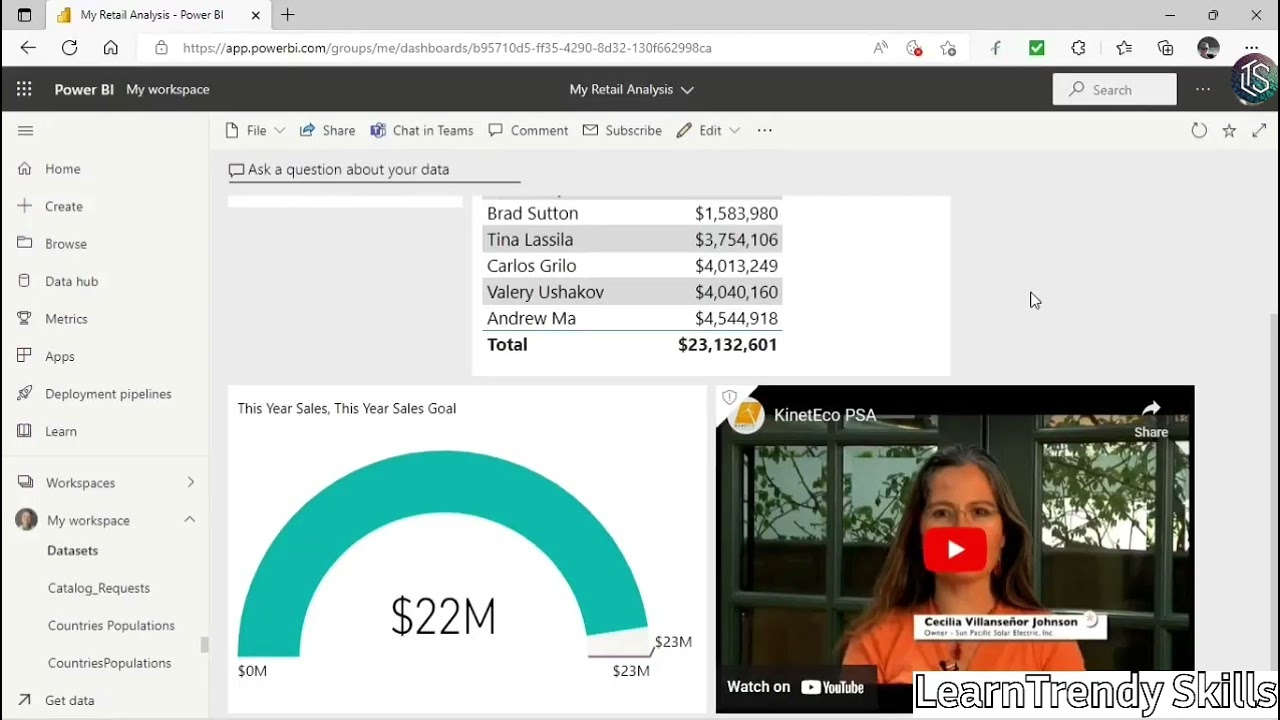
Task: Open browser extensions puzzle icon
Action: tap(1078, 47)
